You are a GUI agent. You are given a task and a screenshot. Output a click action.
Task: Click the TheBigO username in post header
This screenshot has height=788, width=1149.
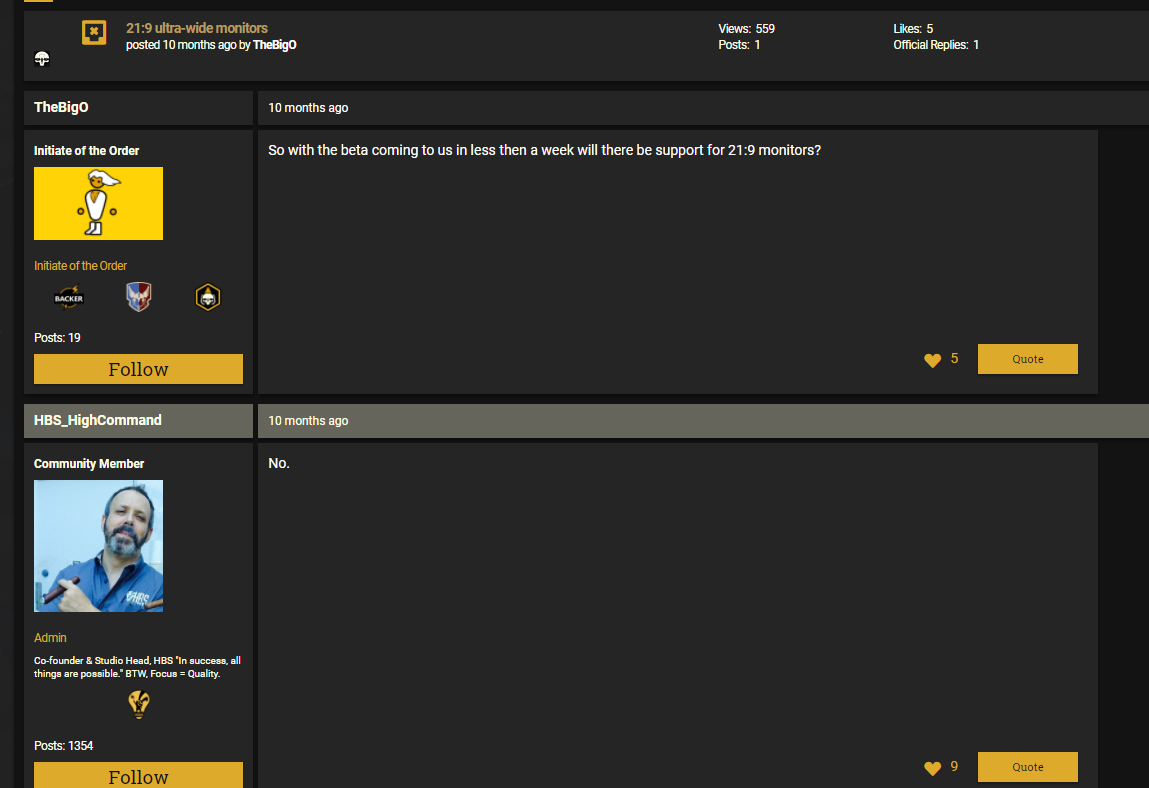(x=61, y=108)
